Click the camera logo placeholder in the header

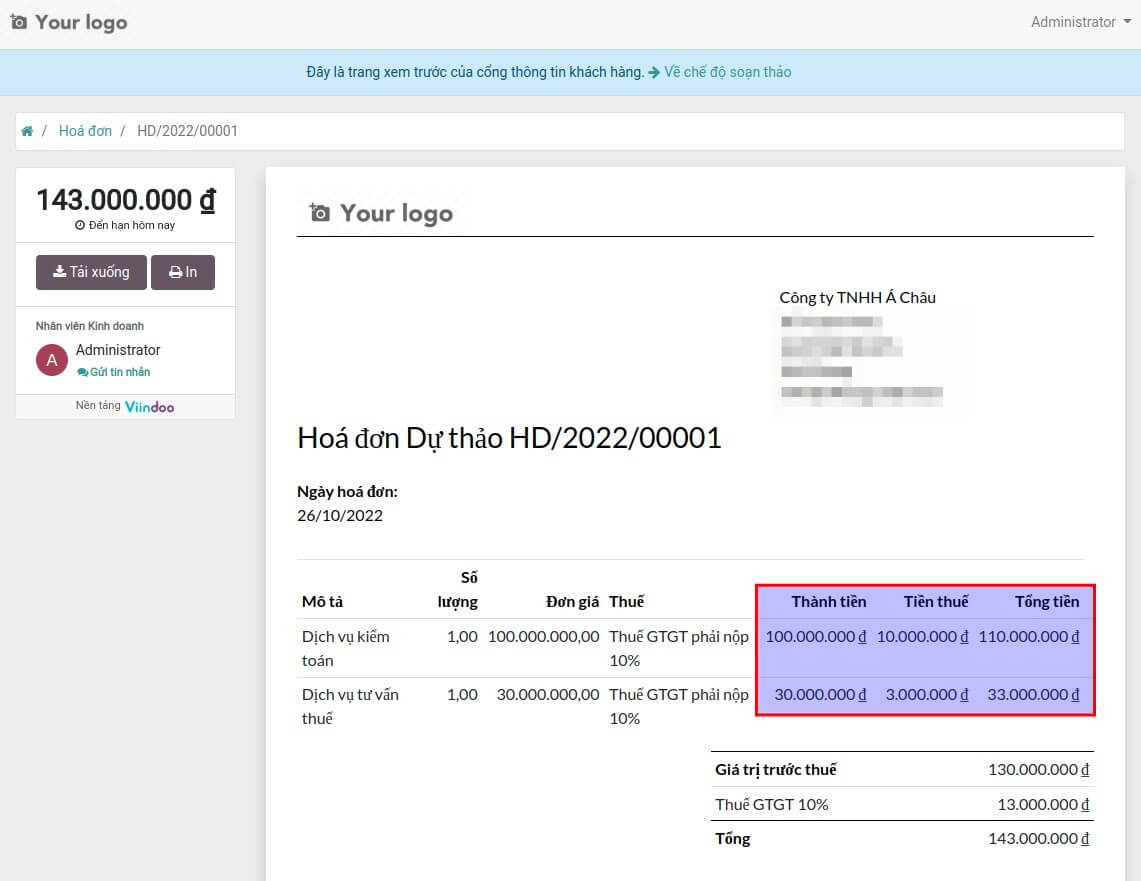click(x=19, y=21)
